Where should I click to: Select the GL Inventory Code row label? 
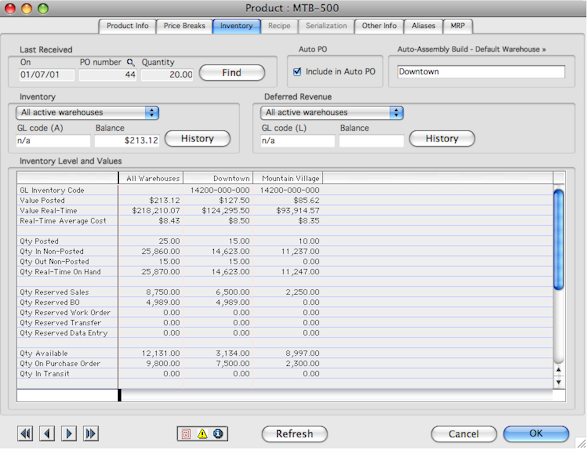pos(52,190)
